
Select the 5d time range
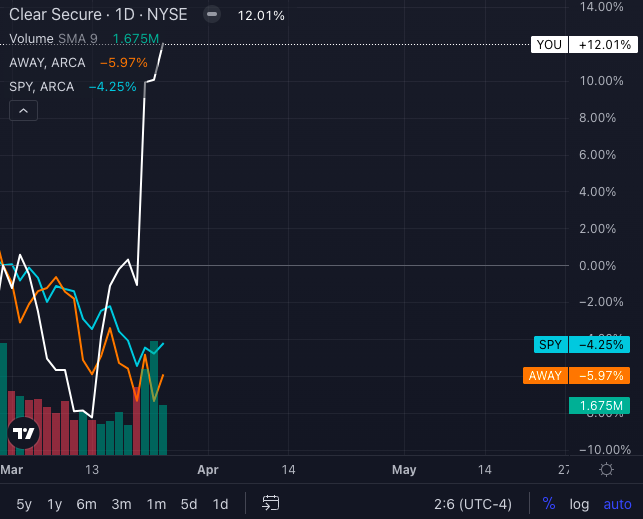[x=189, y=503]
